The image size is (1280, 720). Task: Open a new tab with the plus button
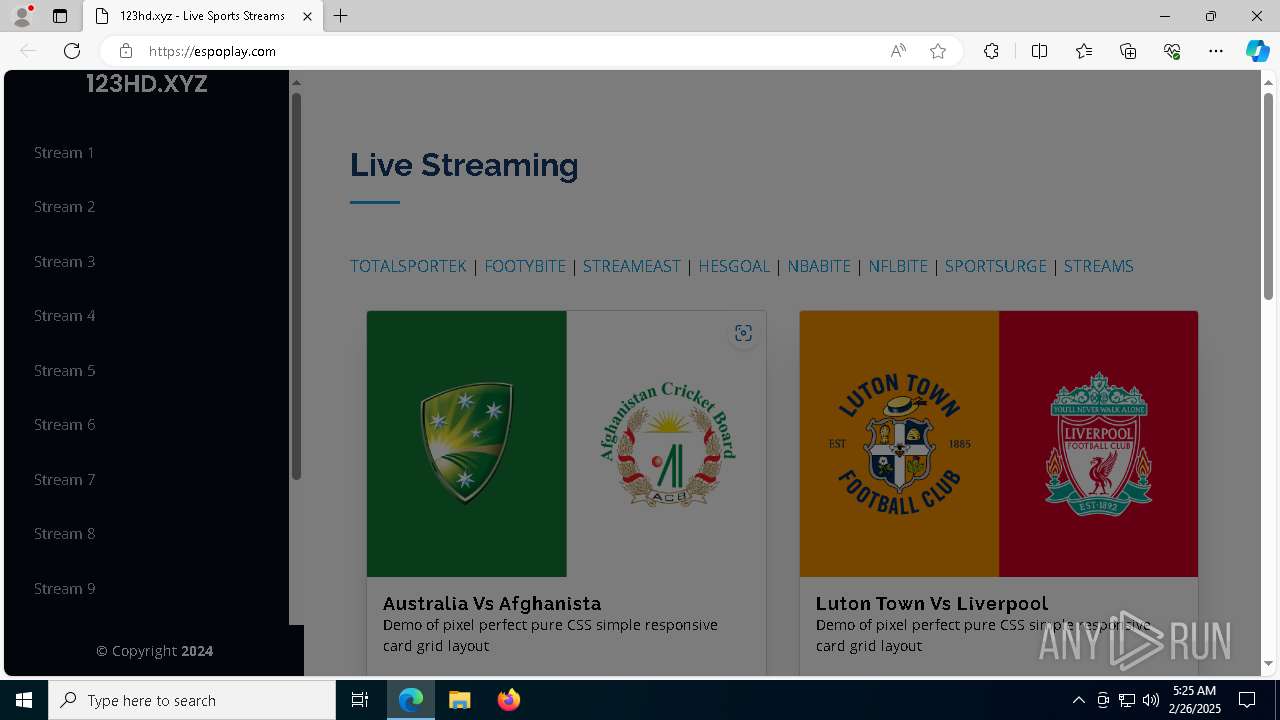tap(341, 16)
